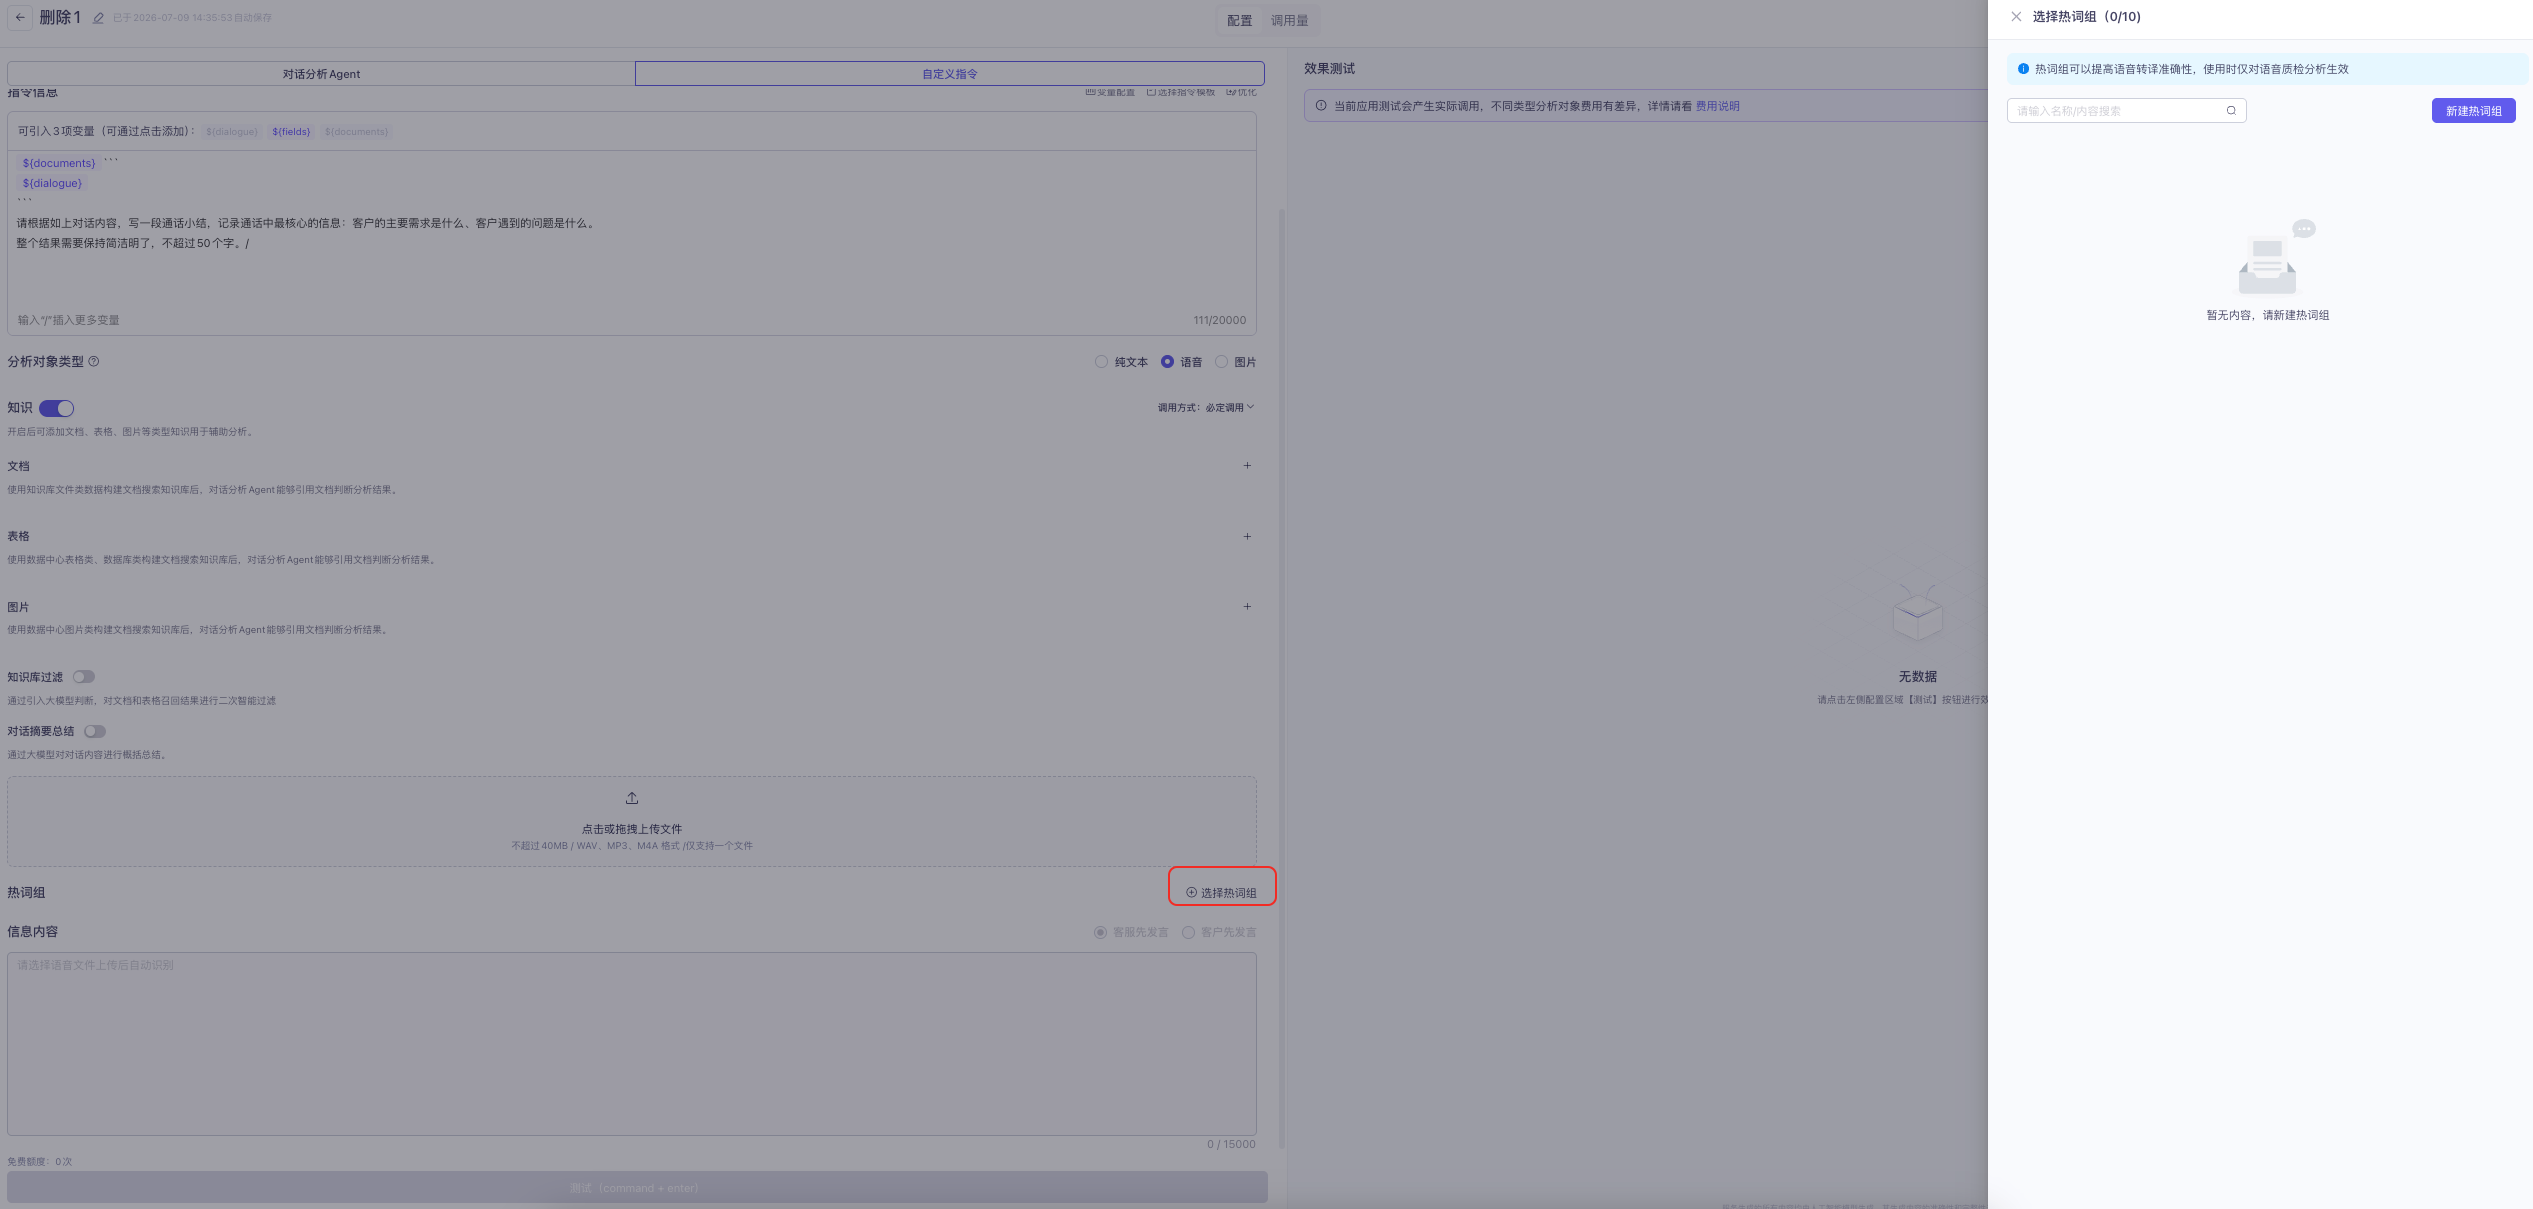The height and width of the screenshot is (1209, 2533).
Task: Add a table via 表格 plus icon
Action: point(1247,537)
